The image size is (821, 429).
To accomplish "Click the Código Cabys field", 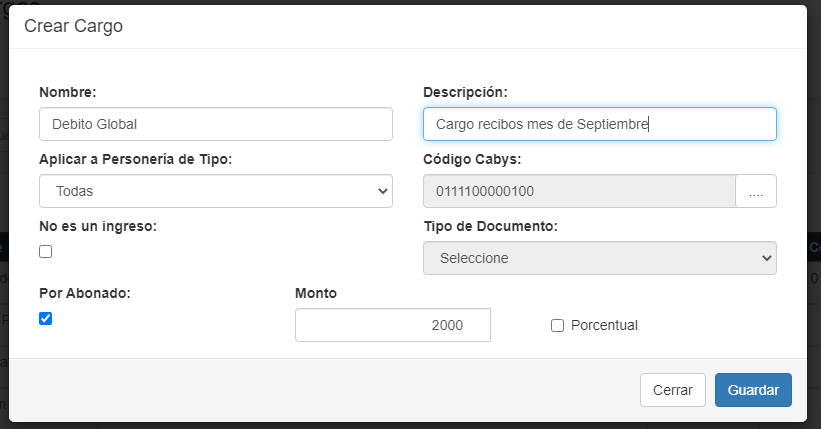I will coord(580,192).
